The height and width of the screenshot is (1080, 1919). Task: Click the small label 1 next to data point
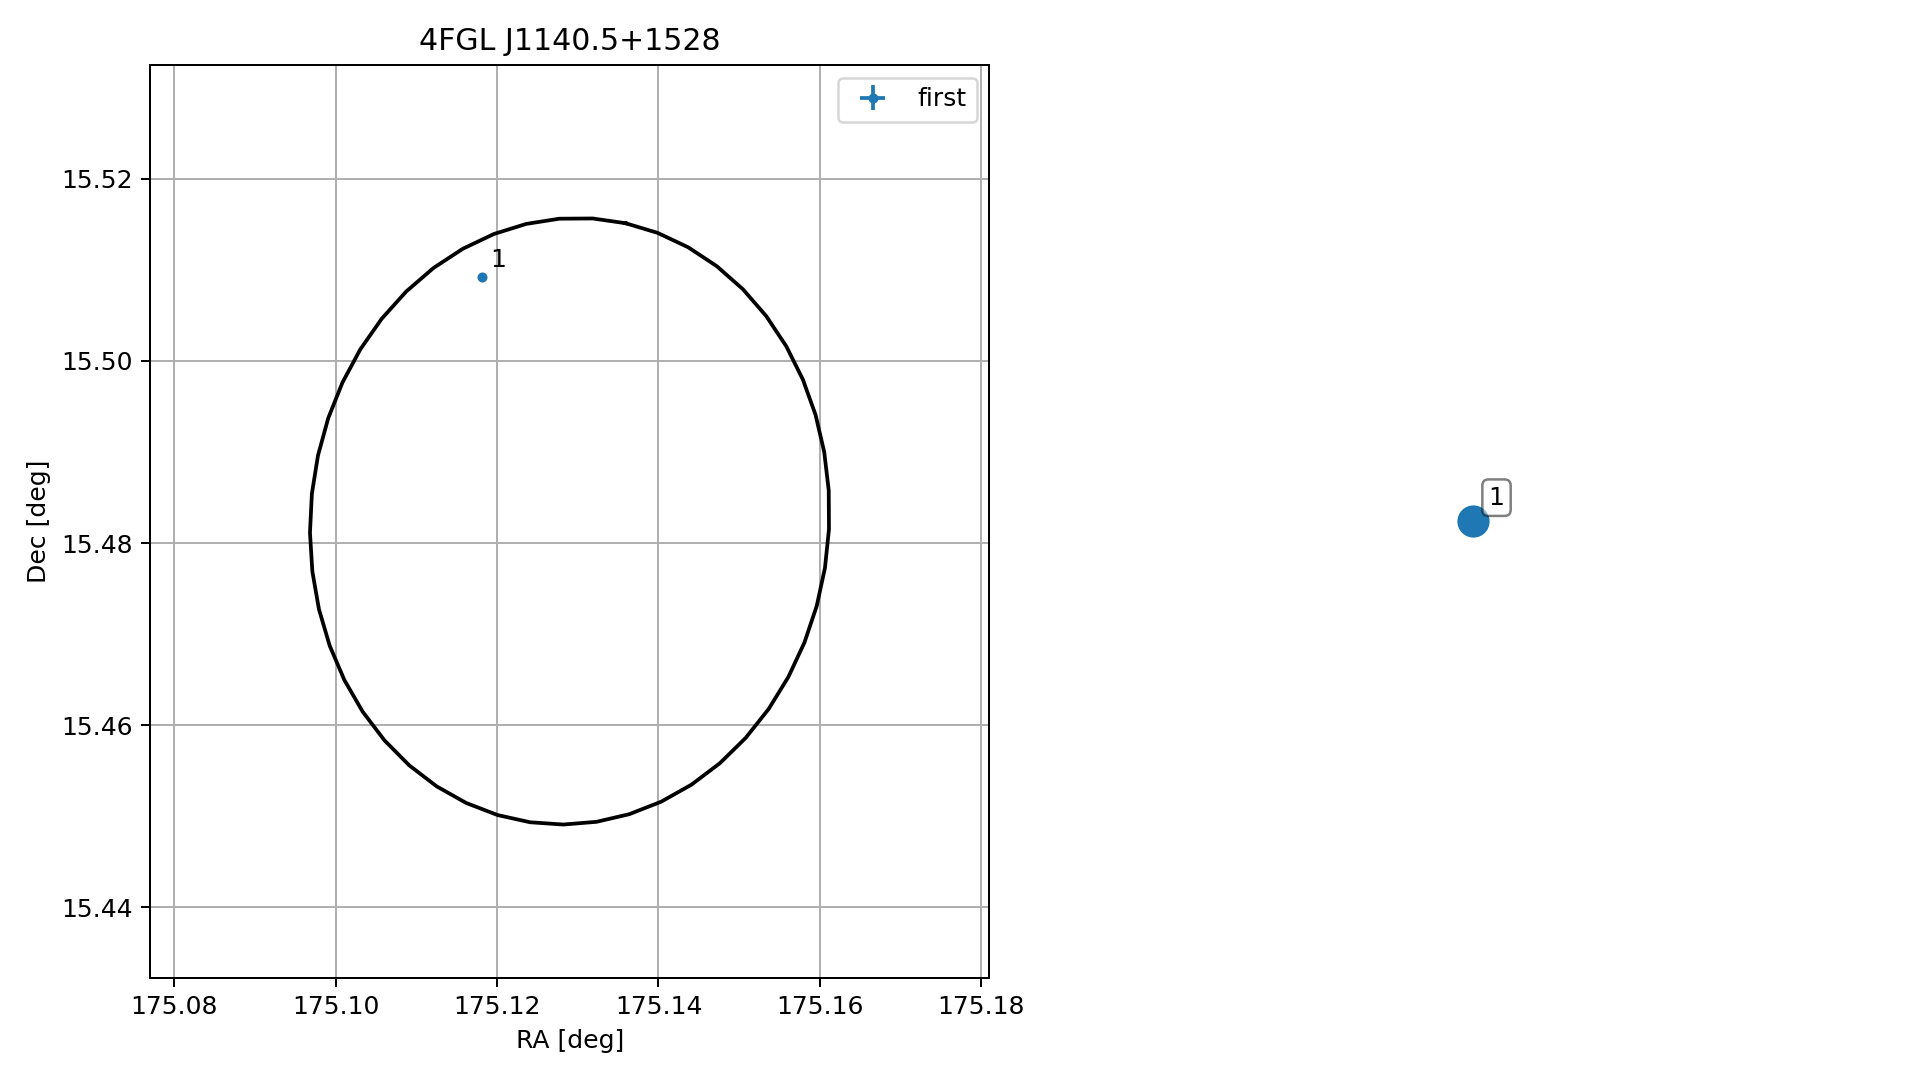[498, 259]
